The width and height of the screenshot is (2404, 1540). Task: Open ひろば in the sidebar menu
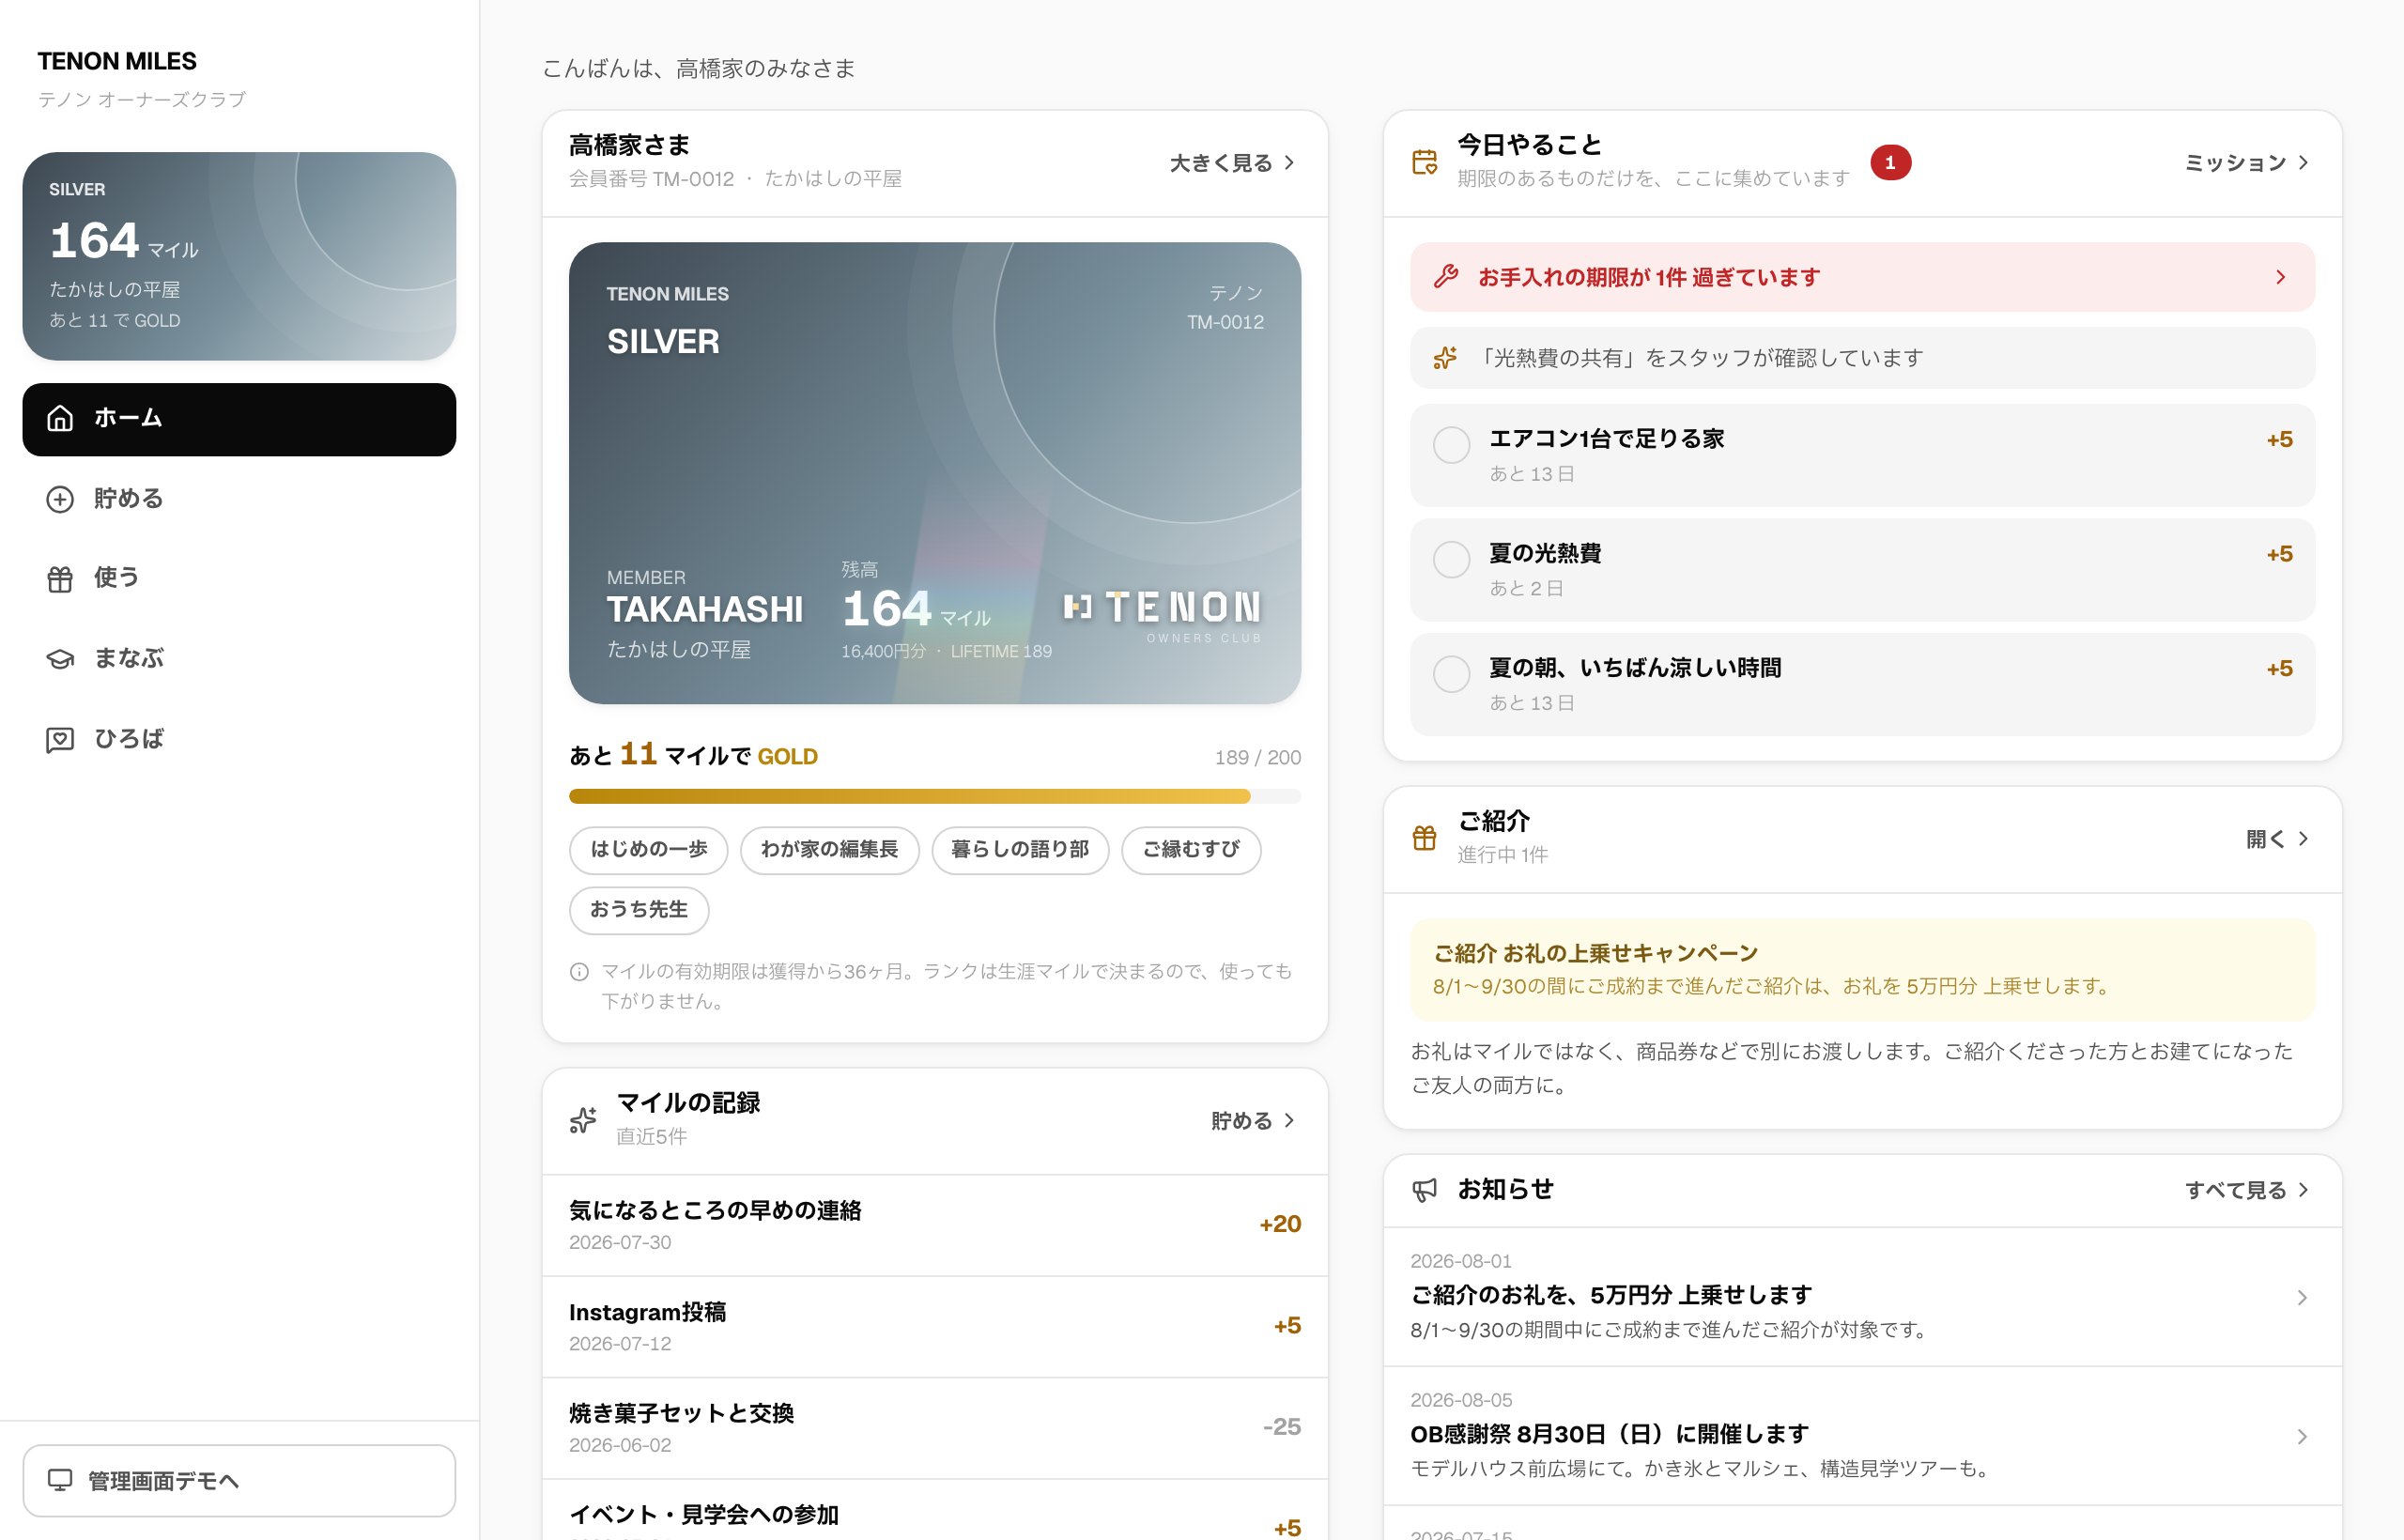239,739
